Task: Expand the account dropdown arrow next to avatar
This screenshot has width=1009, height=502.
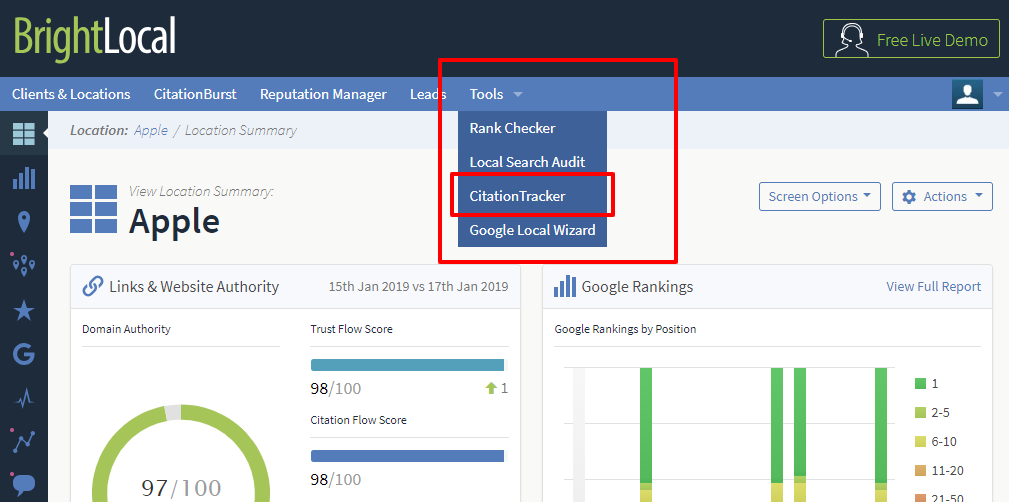Action: 997,95
